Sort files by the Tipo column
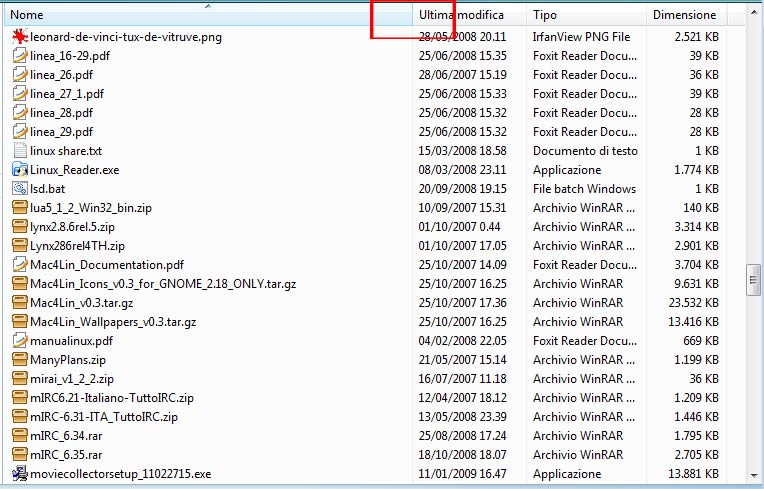The width and height of the screenshot is (764, 489). coord(587,15)
